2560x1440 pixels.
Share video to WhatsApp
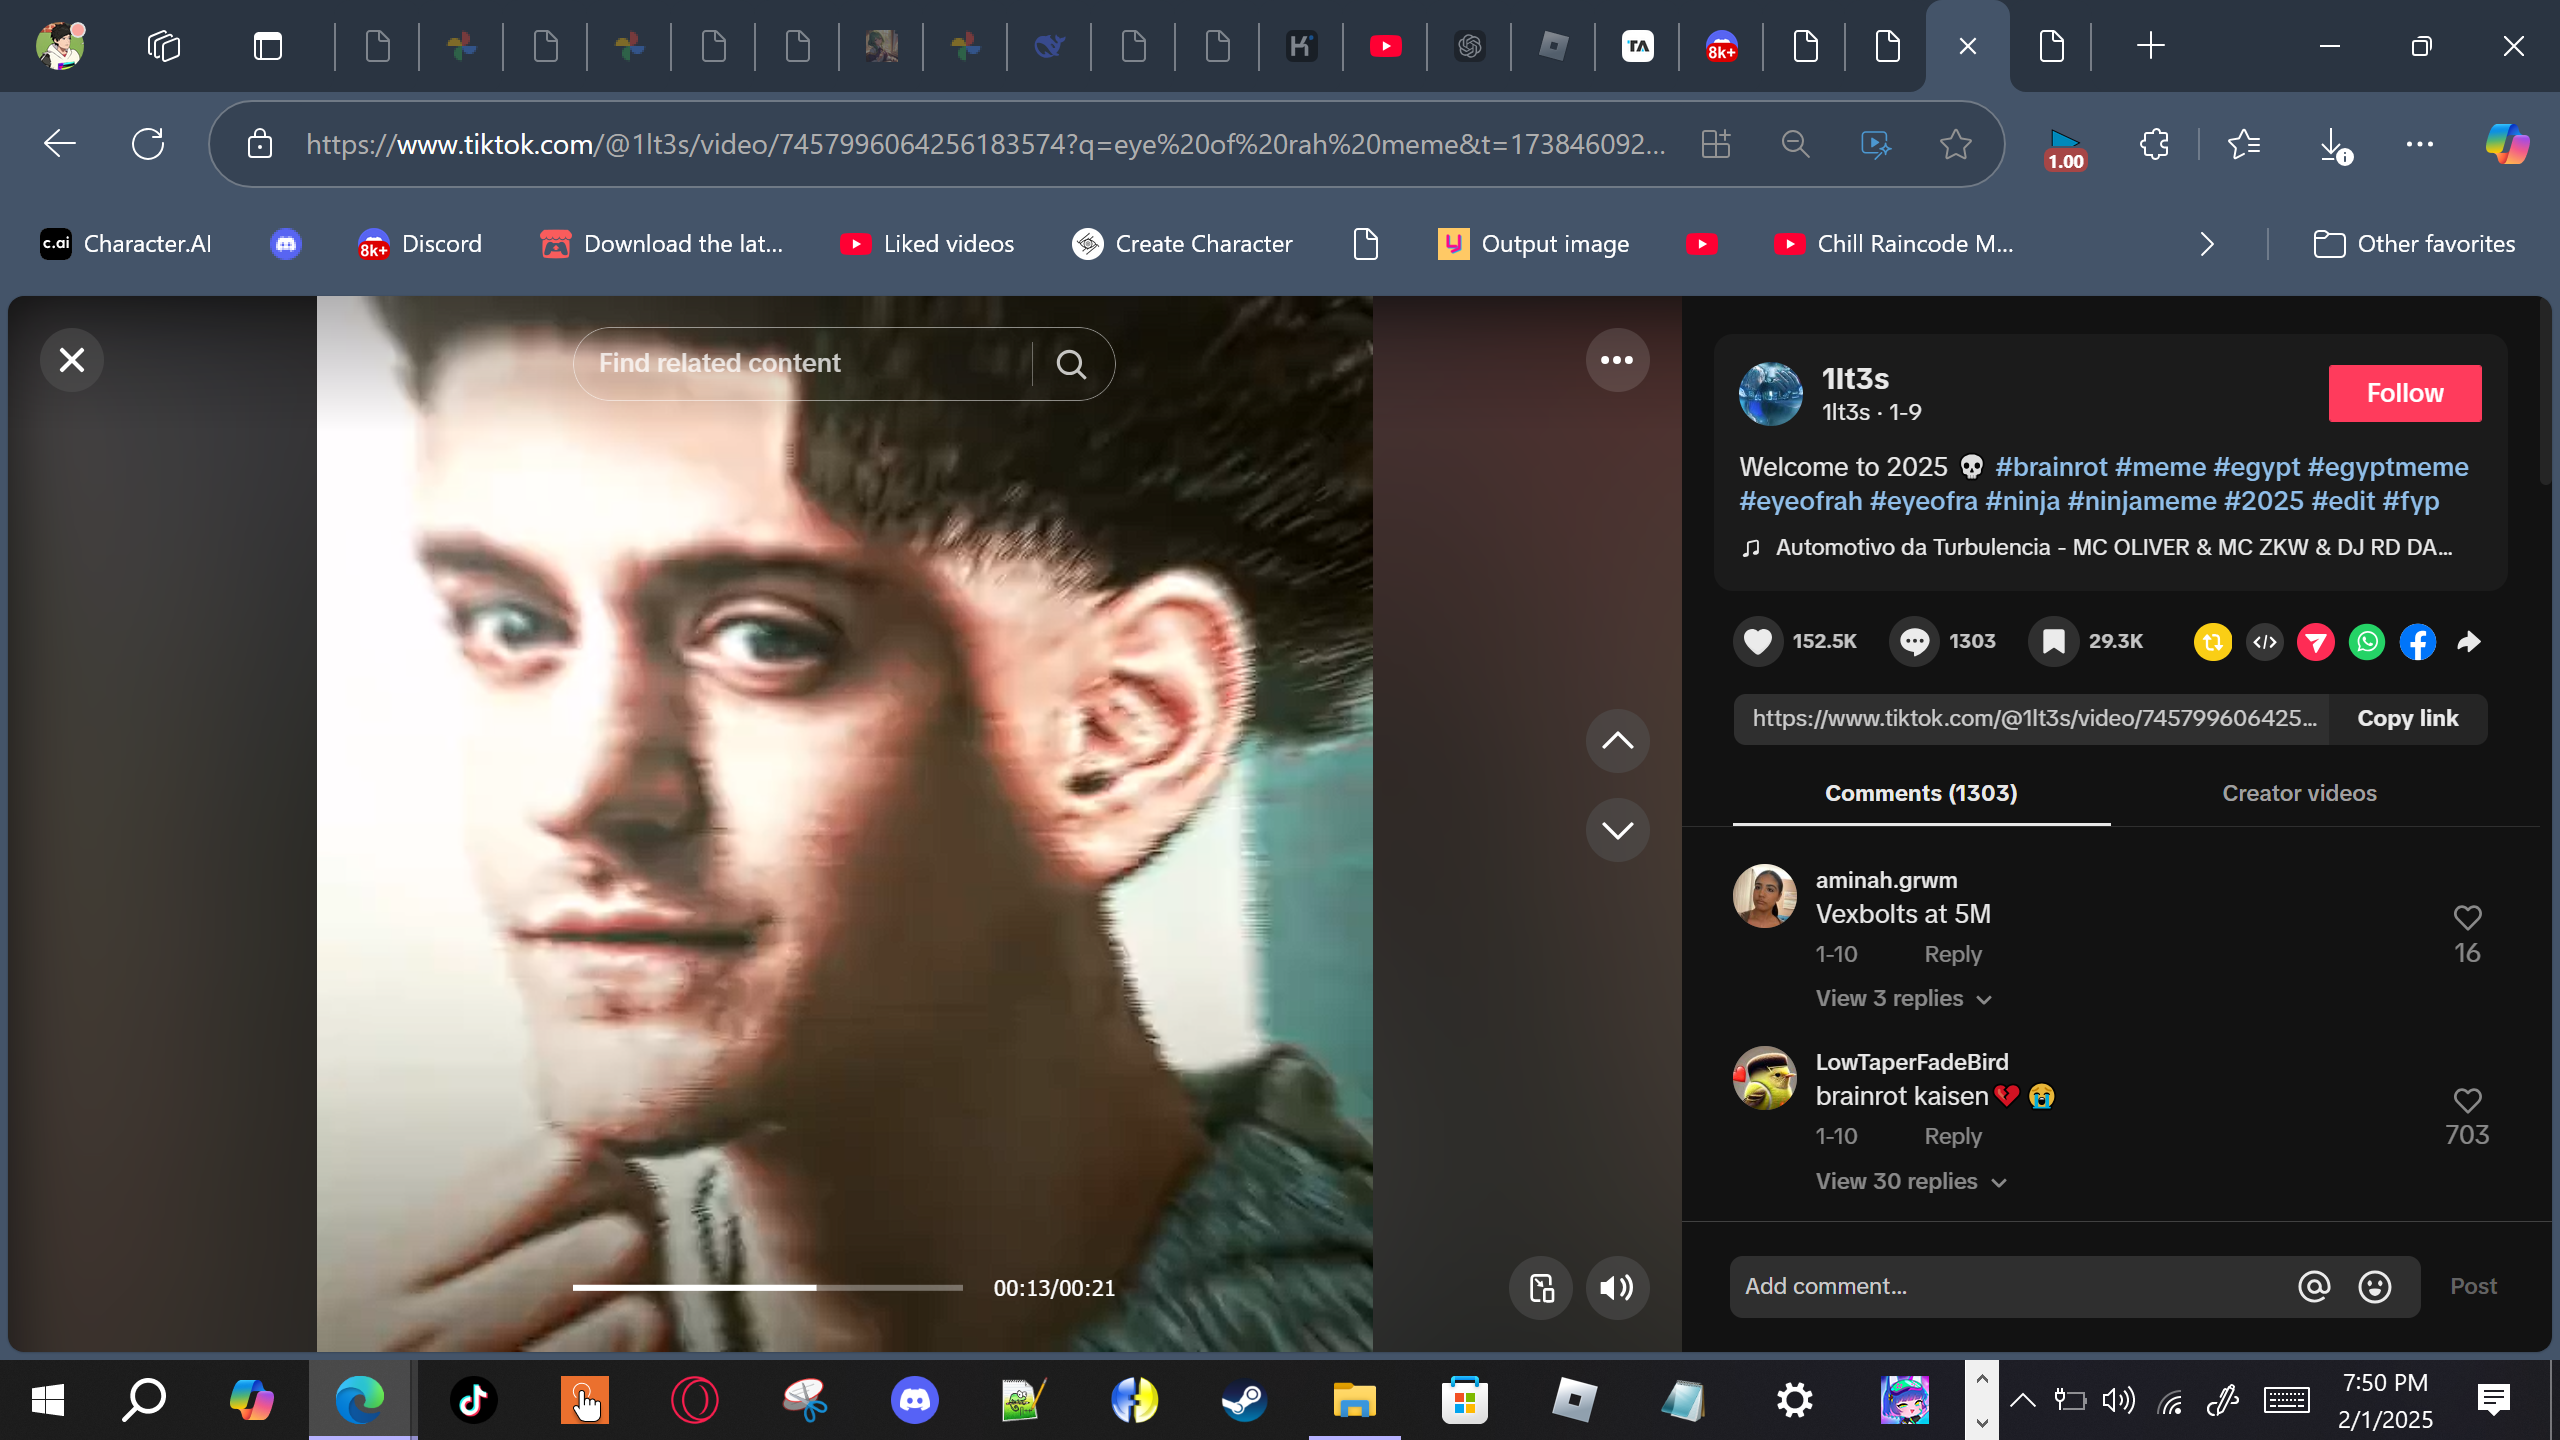click(x=2367, y=641)
